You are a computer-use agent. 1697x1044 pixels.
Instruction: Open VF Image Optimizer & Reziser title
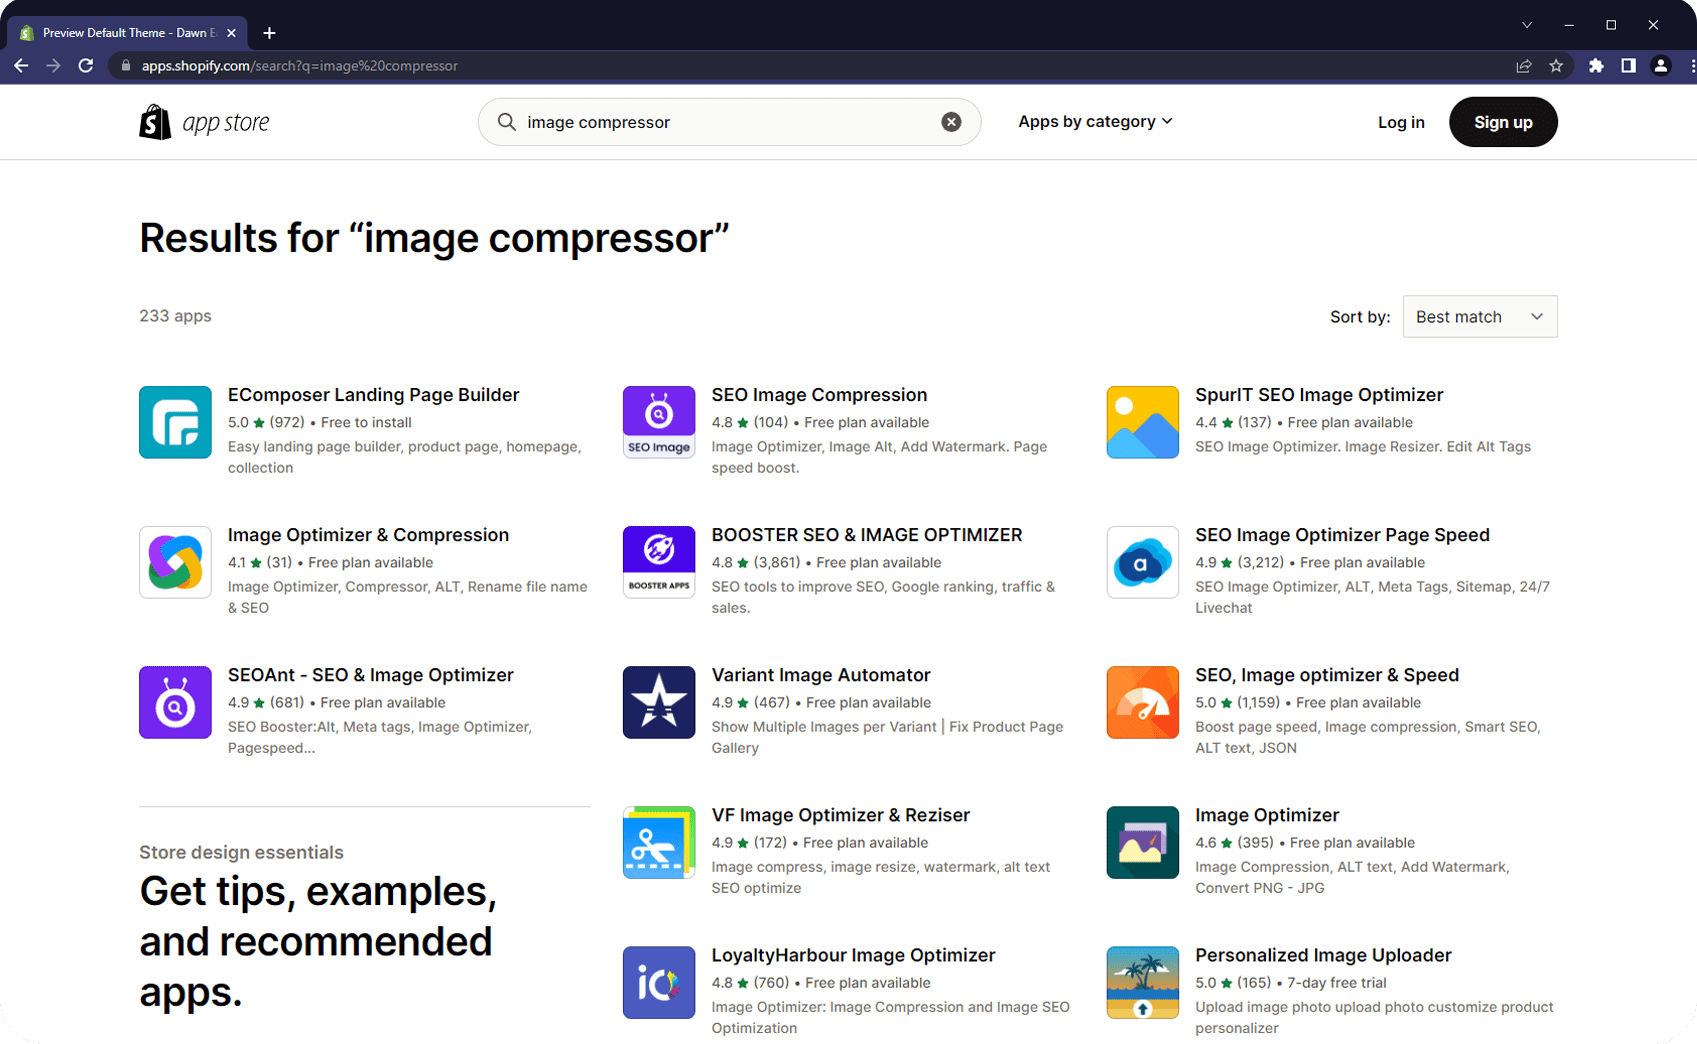[840, 815]
